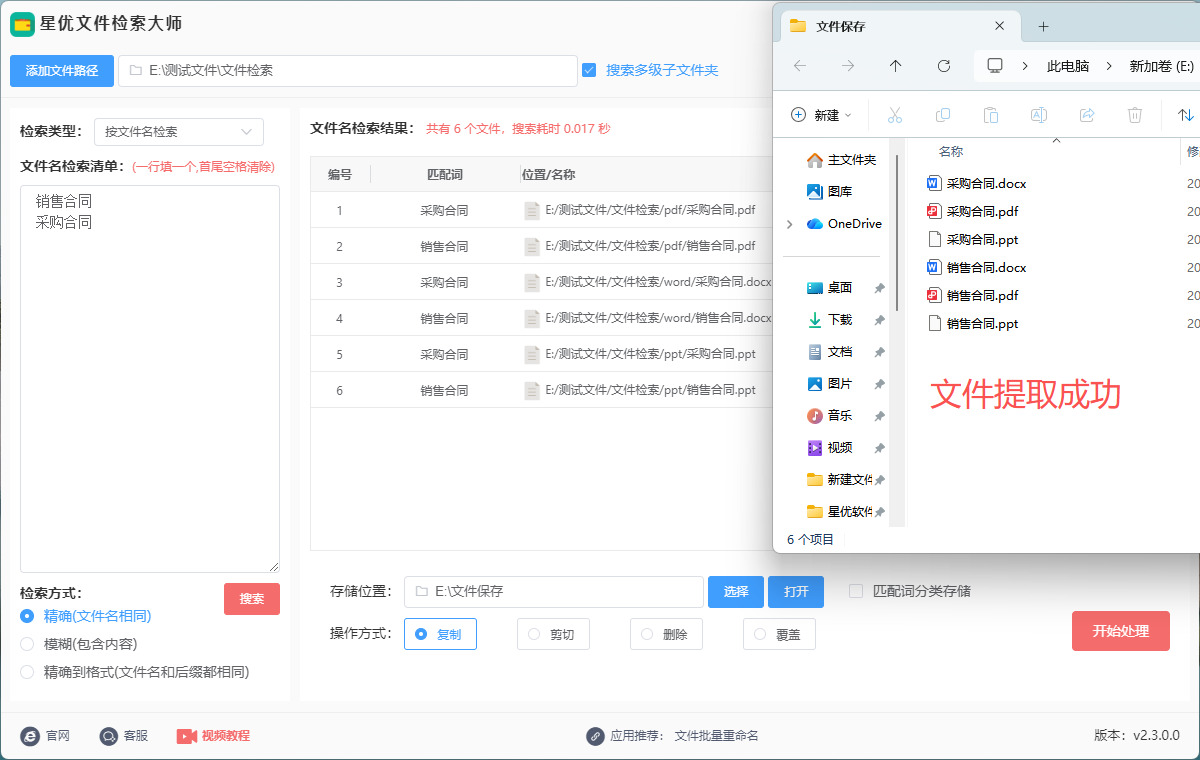1200x760 pixels.
Task: Click the refresh icon in Explorer
Action: pos(943,66)
